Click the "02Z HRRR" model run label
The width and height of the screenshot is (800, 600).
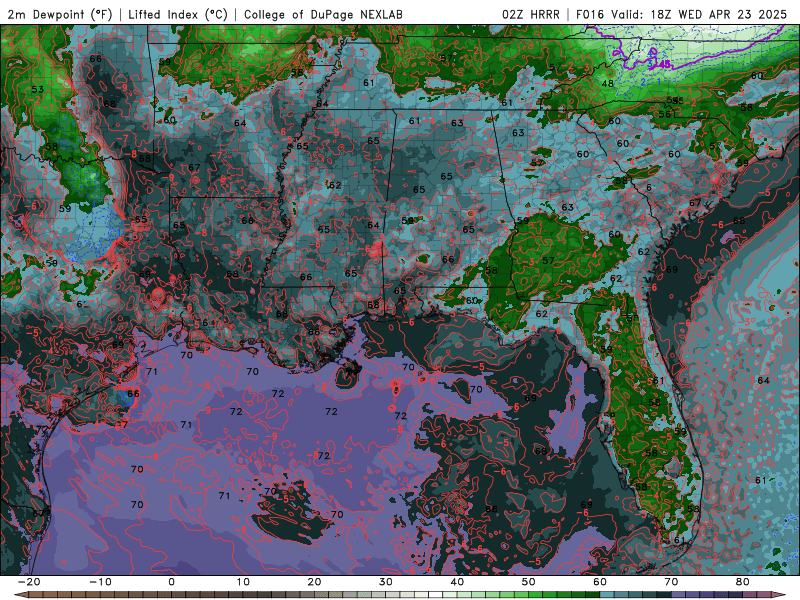coord(531,14)
